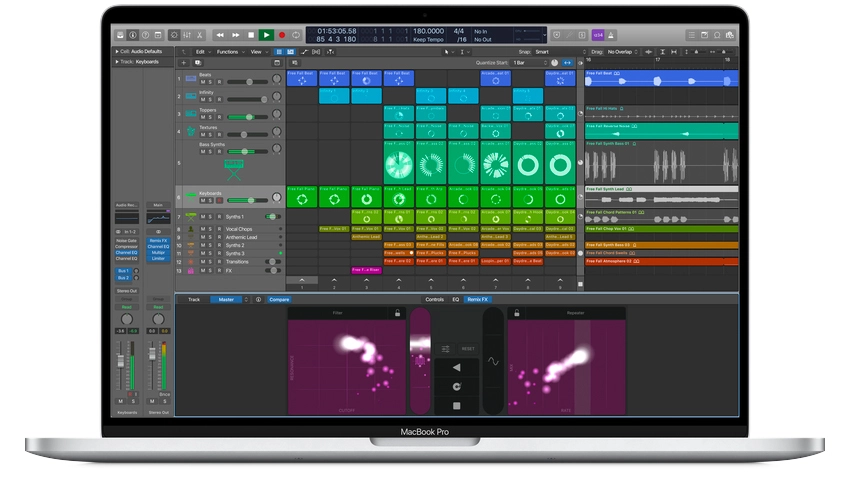The height and width of the screenshot is (478, 850).
Task: Unlock the Filter pad lock icon
Action: (x=397, y=313)
